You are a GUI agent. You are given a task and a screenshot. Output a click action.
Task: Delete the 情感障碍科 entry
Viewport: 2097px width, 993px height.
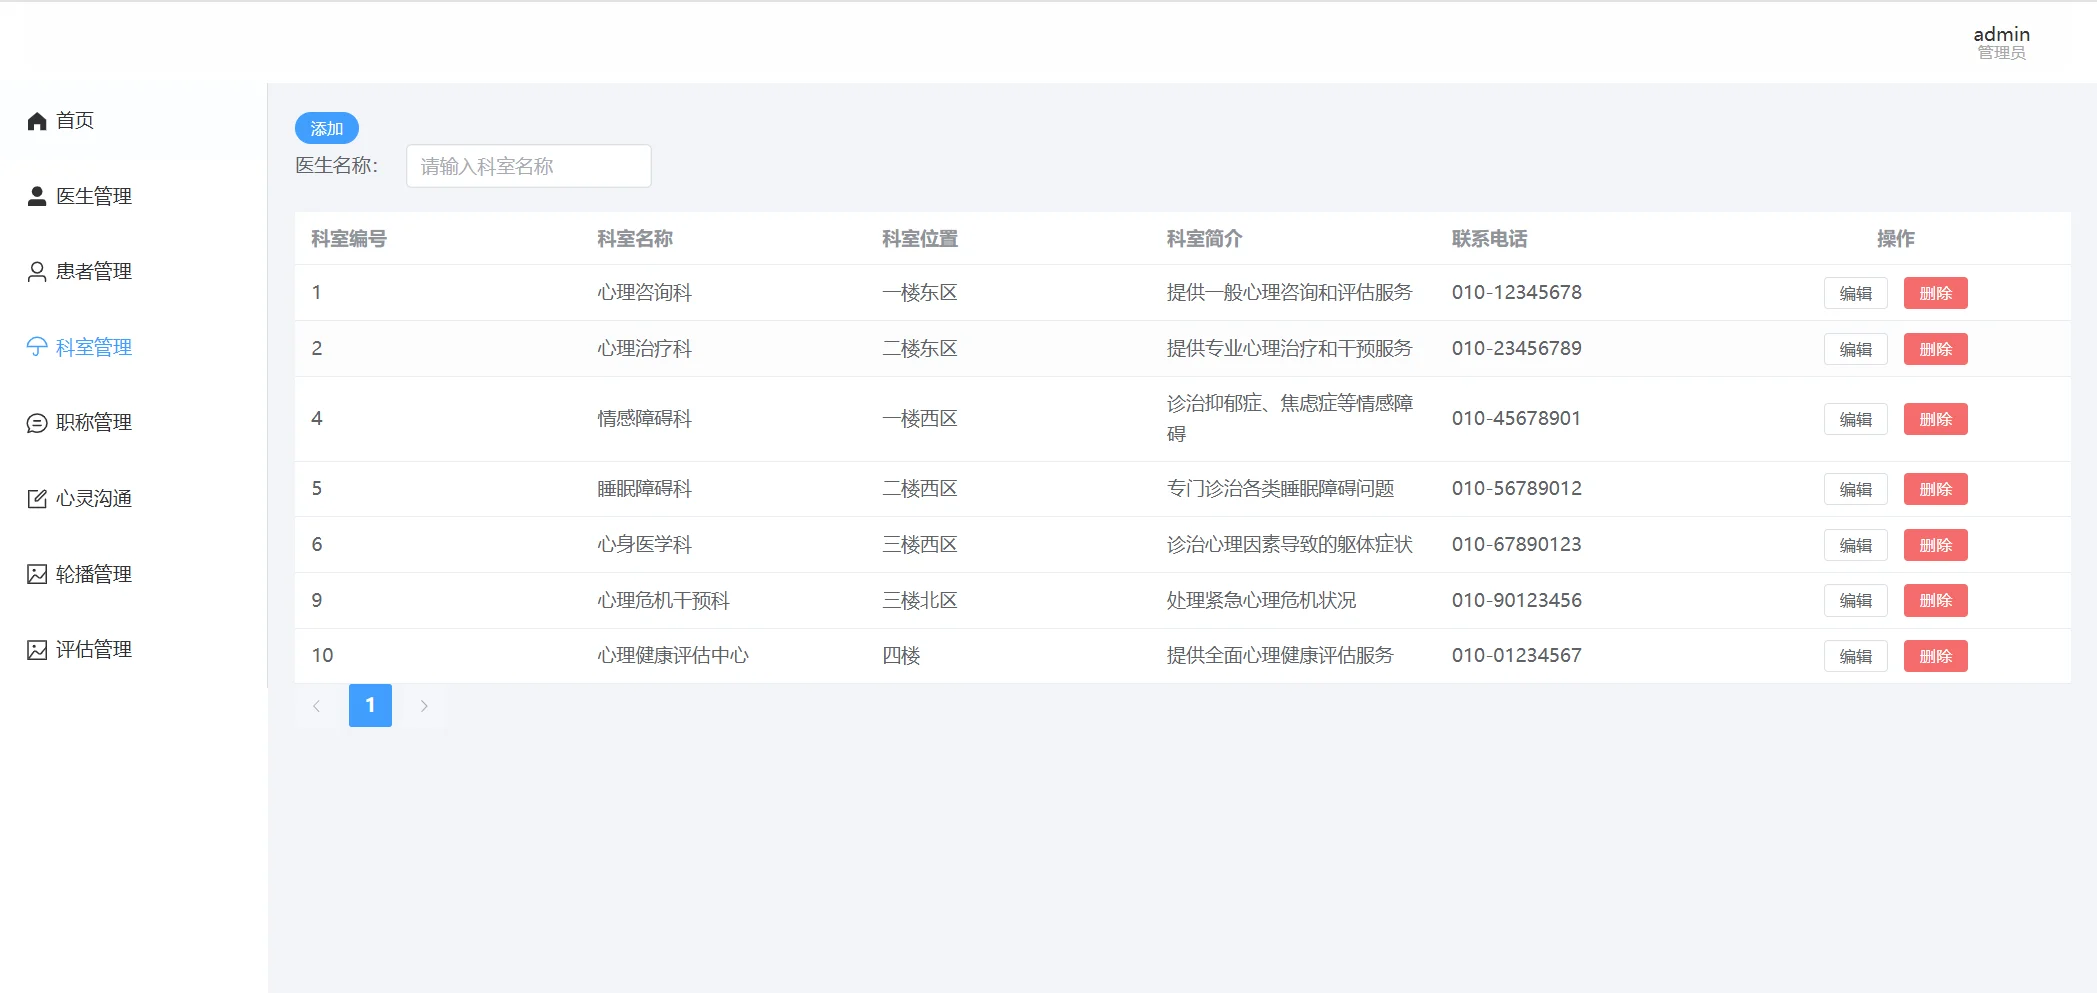point(1935,419)
